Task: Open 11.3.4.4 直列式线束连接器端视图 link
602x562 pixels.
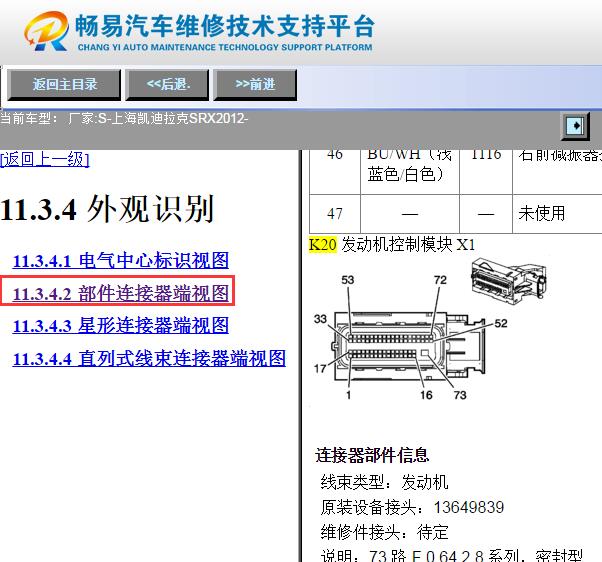Action: click(x=149, y=359)
